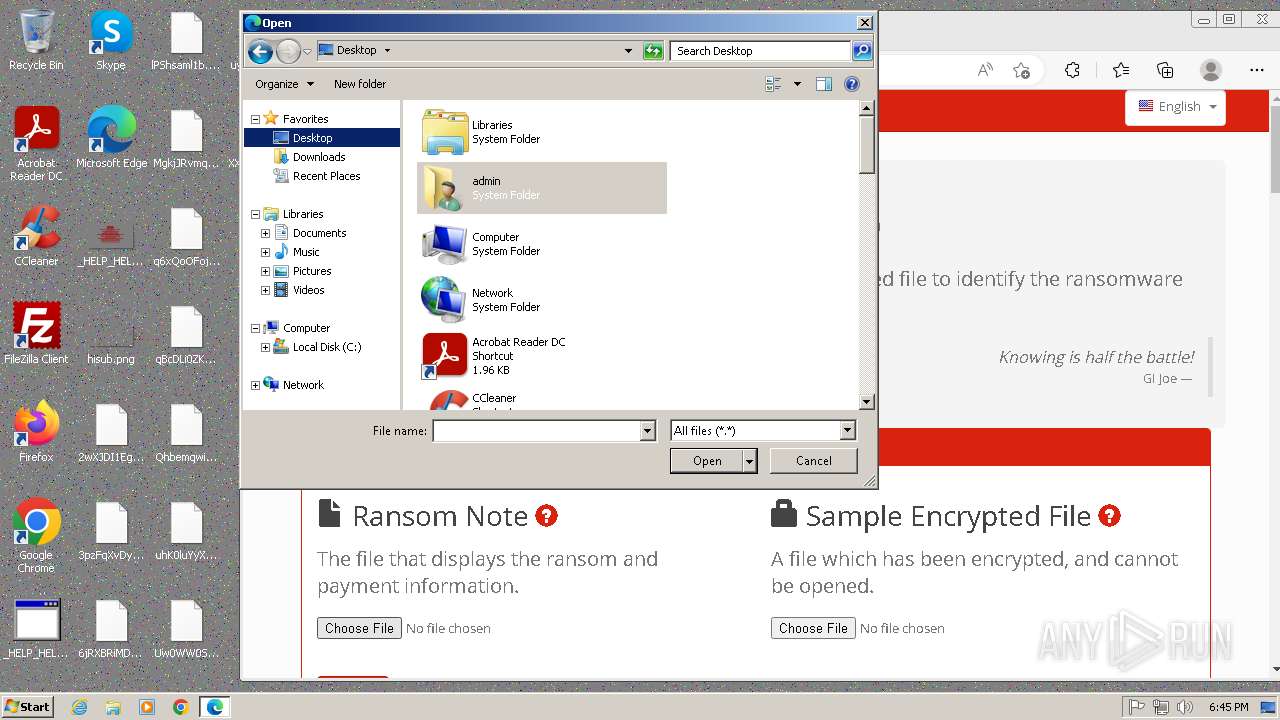Open the Organize menu

[x=284, y=84]
